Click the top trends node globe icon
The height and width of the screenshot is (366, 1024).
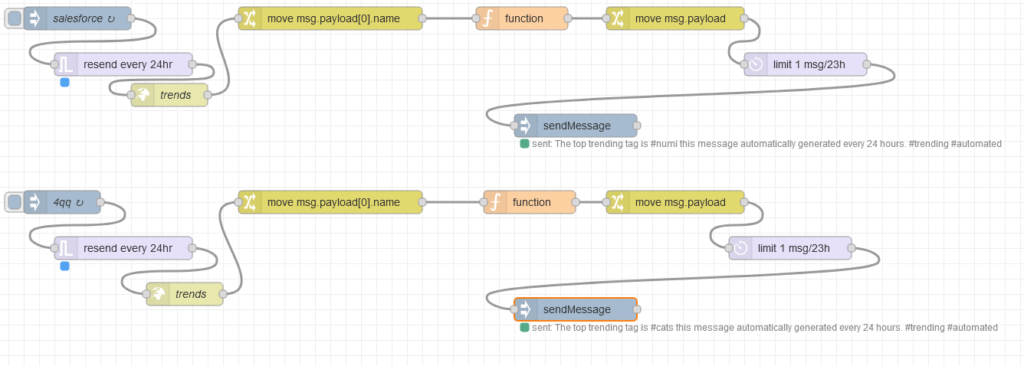tap(143, 95)
